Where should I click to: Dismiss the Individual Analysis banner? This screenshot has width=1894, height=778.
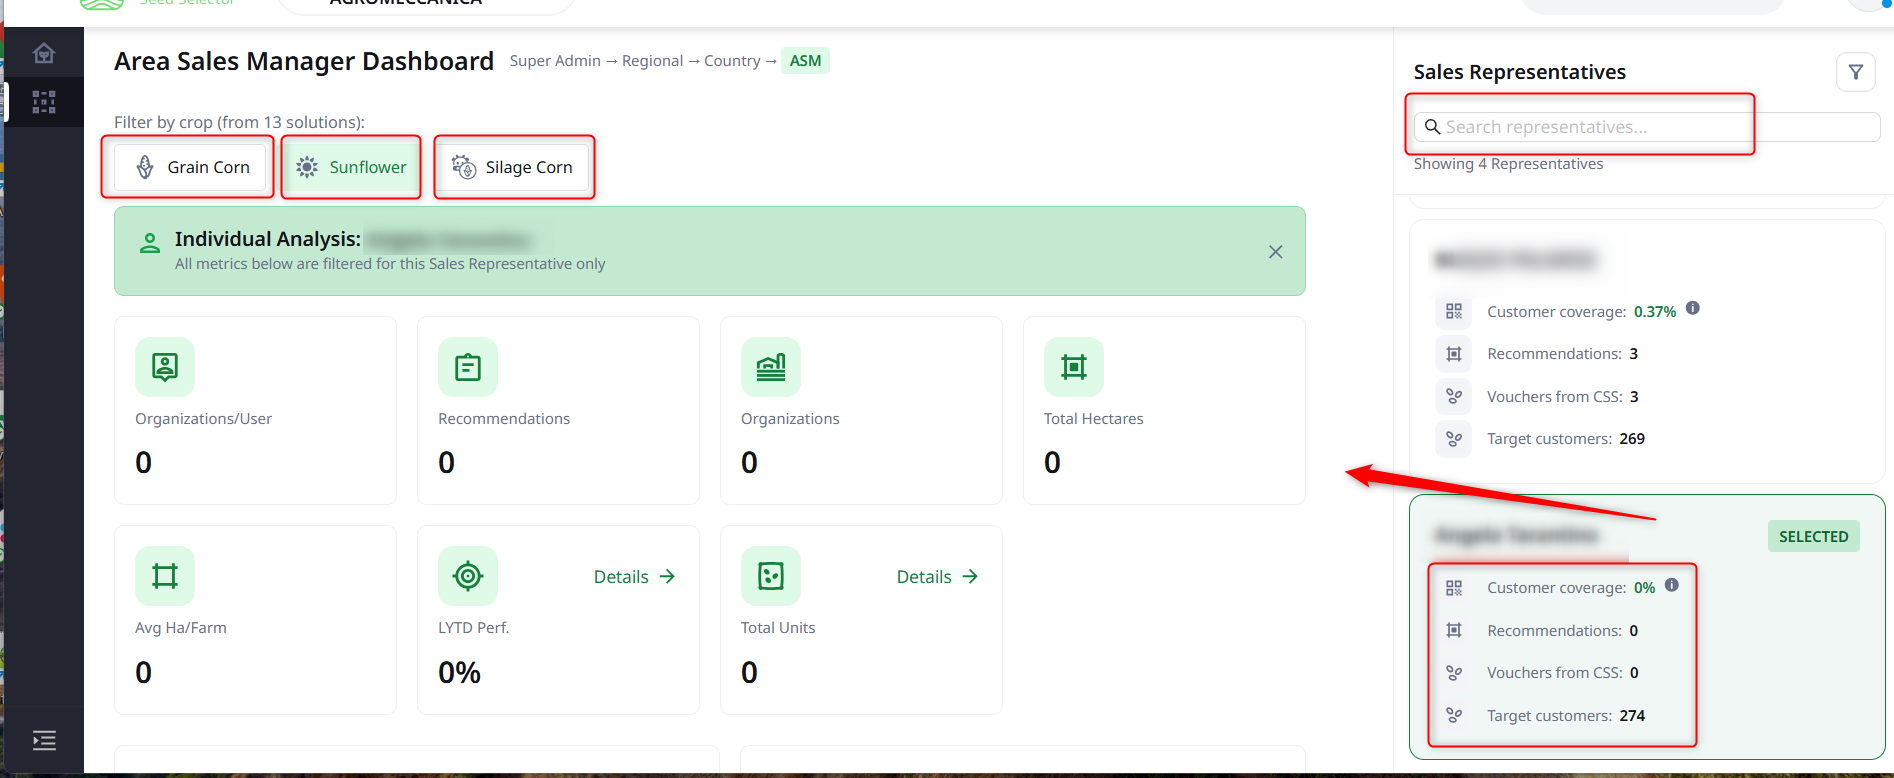pyautogui.click(x=1275, y=252)
